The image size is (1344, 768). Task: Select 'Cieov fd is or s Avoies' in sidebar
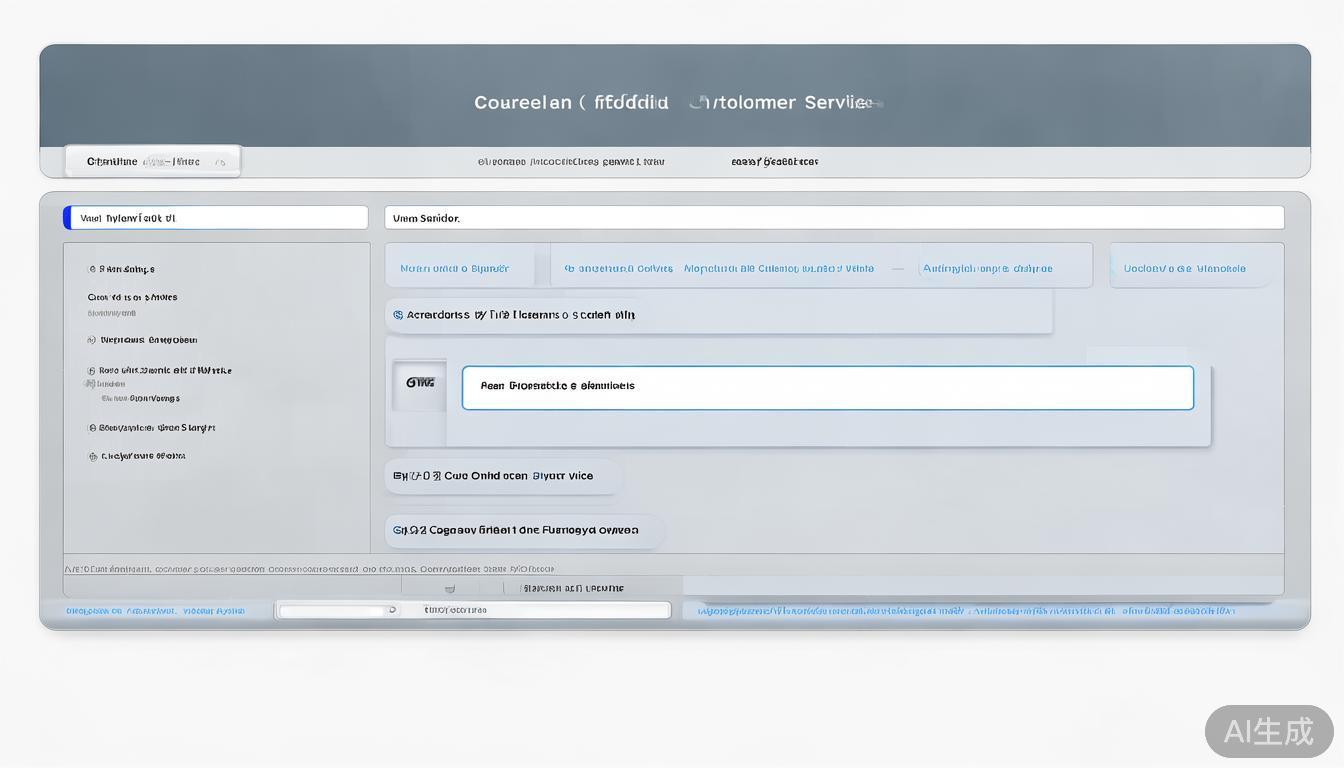click(x=132, y=298)
